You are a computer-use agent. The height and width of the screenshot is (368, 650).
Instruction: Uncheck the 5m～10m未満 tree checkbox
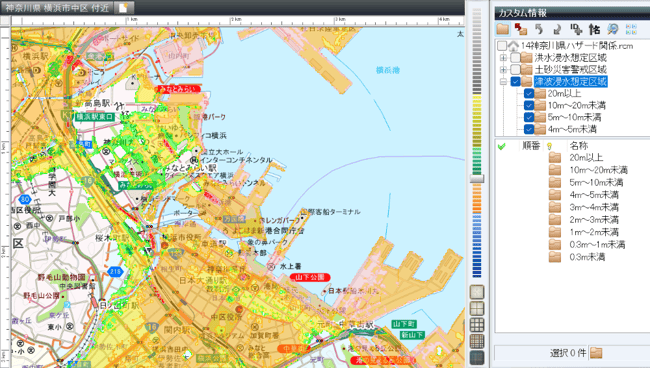coord(529,117)
